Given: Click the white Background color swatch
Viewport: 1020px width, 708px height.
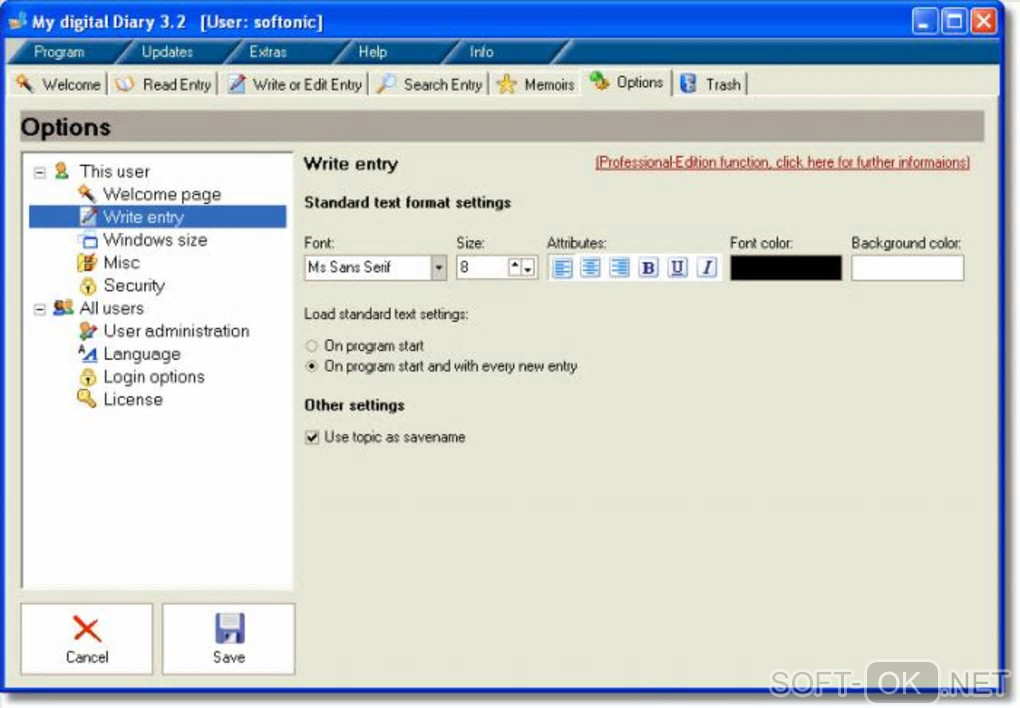Looking at the screenshot, I should click(907, 267).
